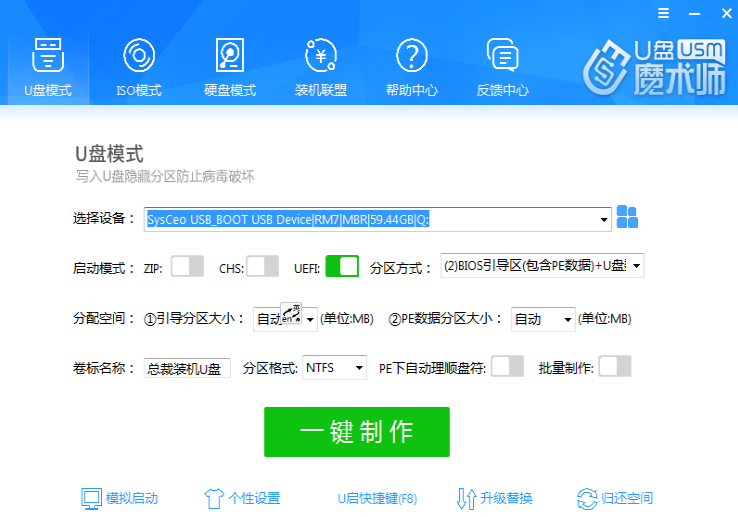
Task: Toggle the ZIP boot mode switch
Action: point(187,267)
